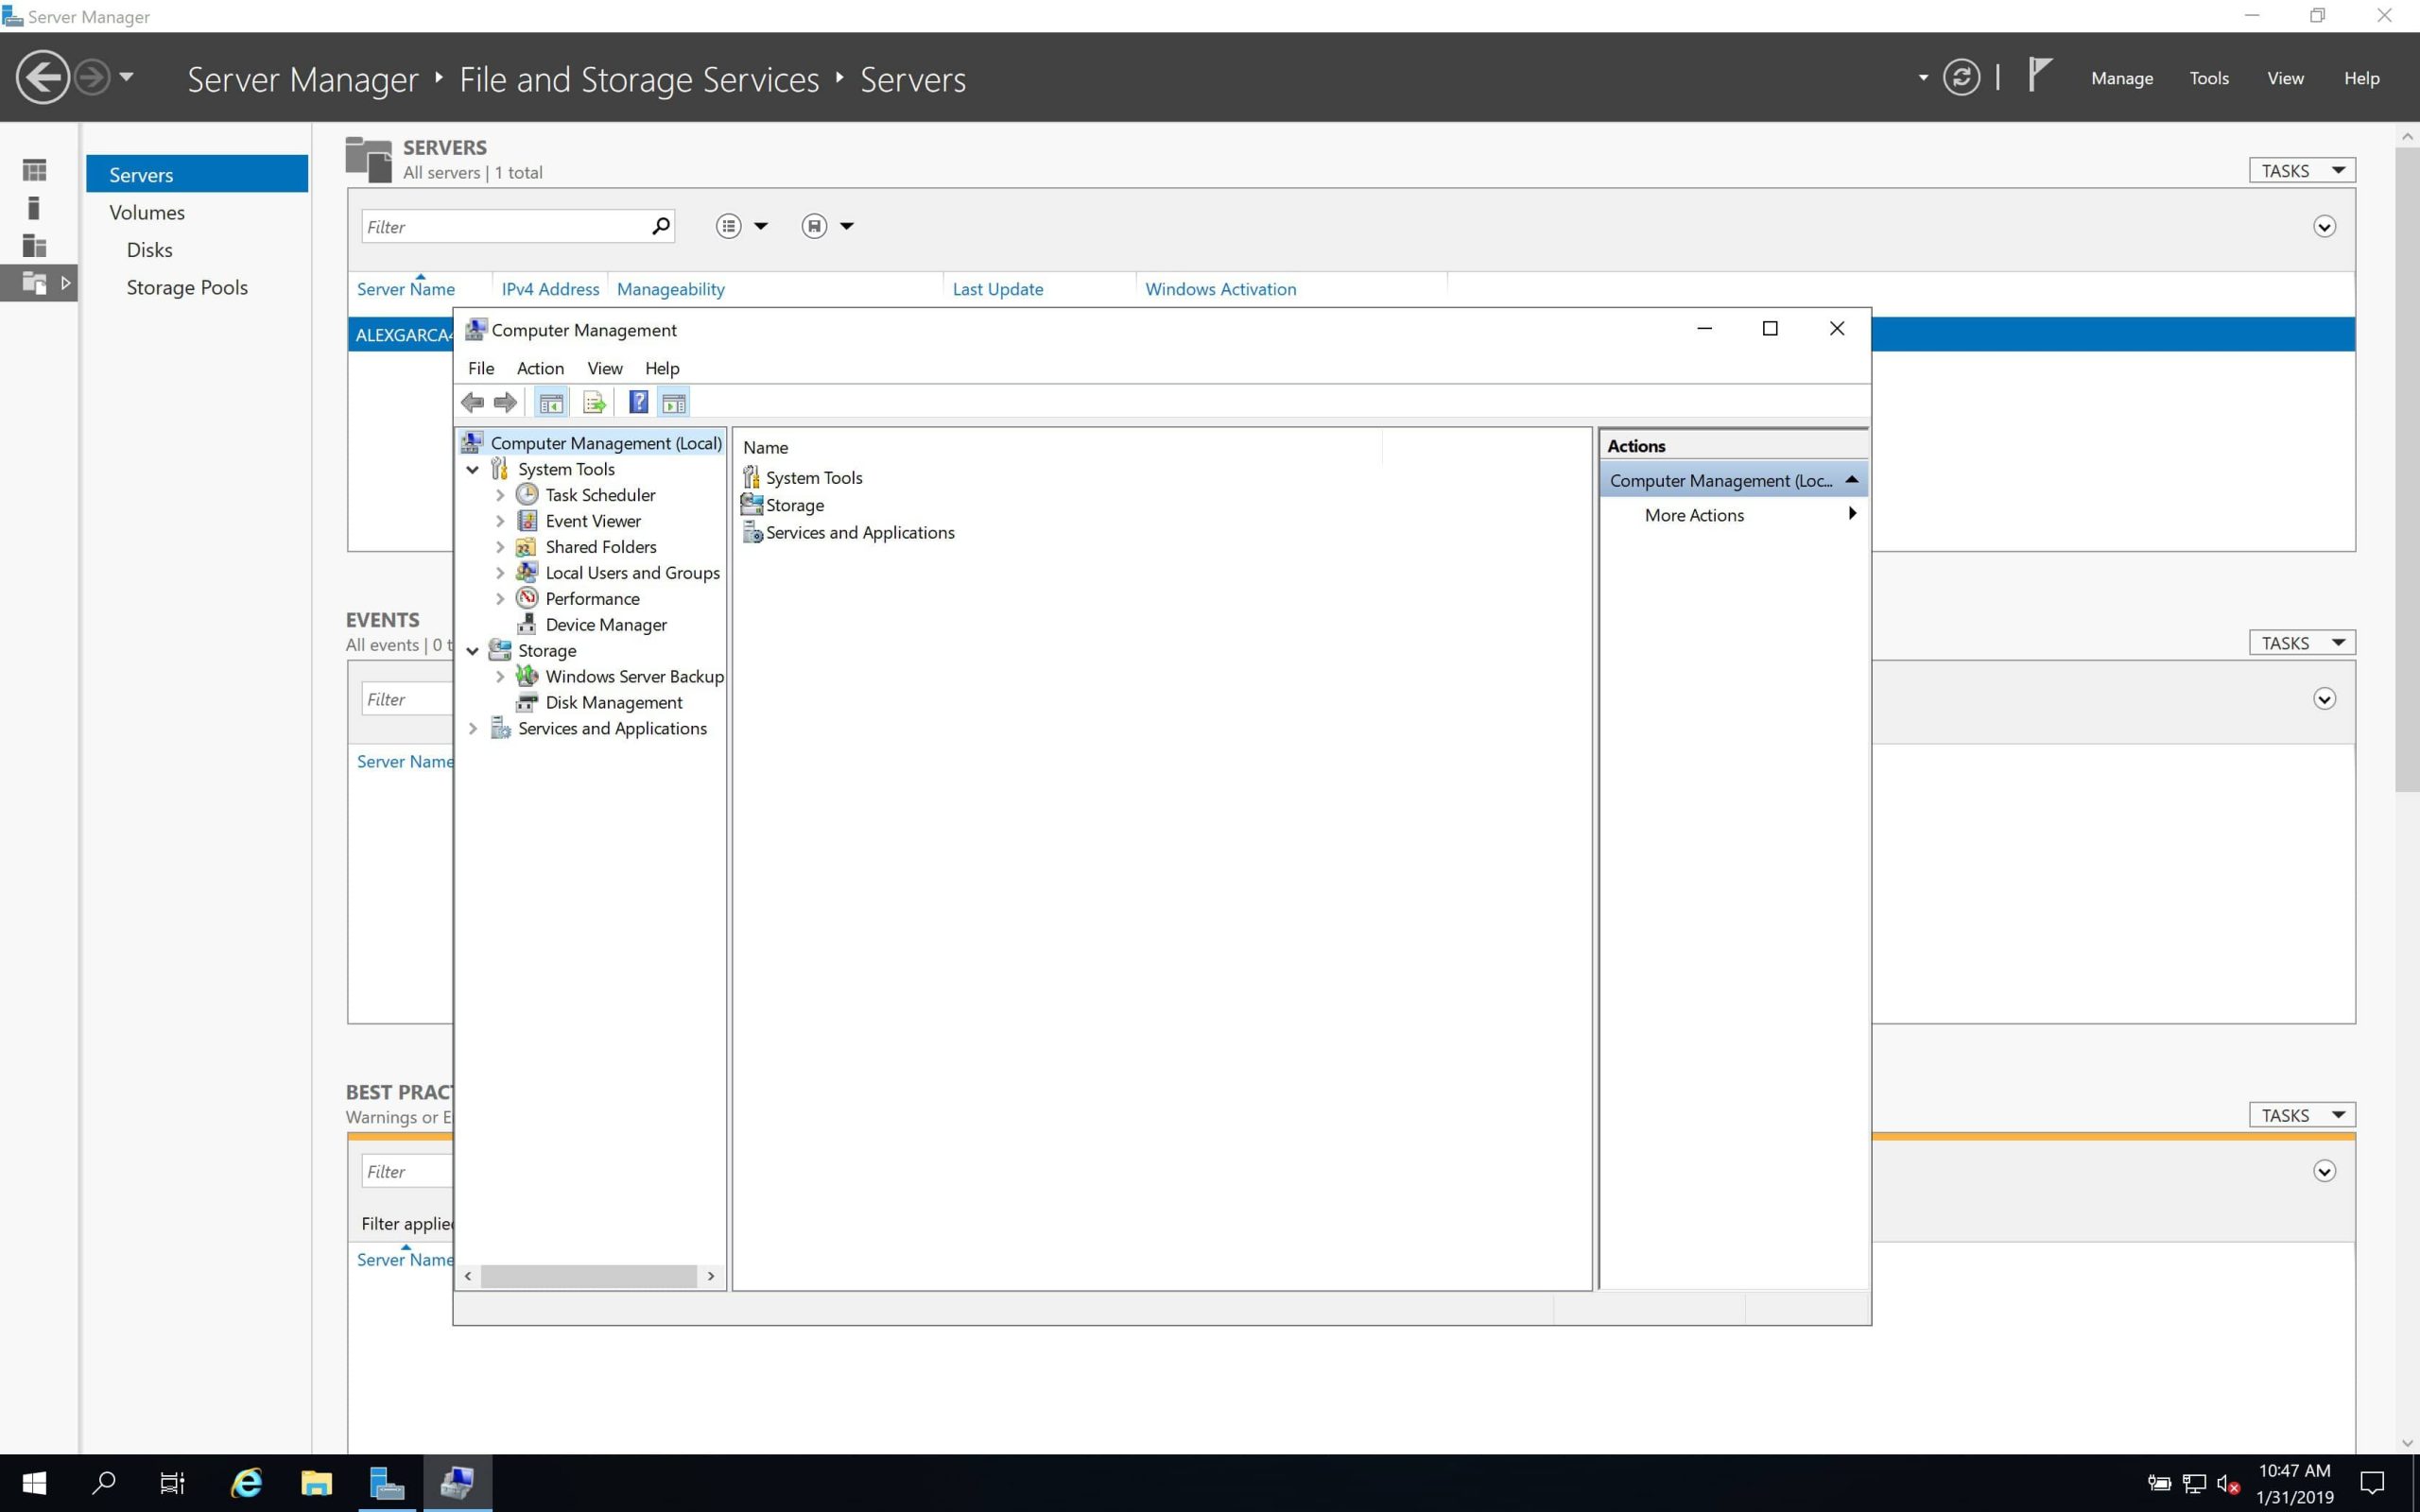
Task: Select Storage Pools in left navigation
Action: [x=187, y=288]
